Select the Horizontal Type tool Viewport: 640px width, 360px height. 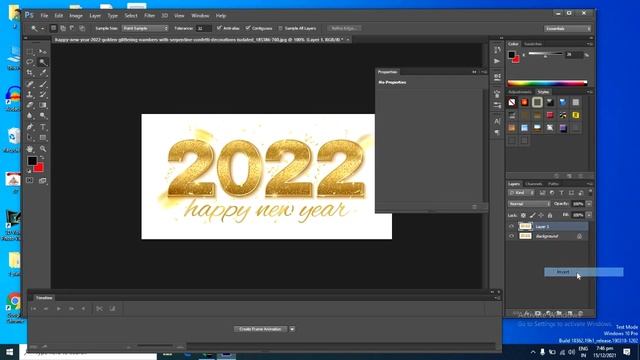click(43, 127)
